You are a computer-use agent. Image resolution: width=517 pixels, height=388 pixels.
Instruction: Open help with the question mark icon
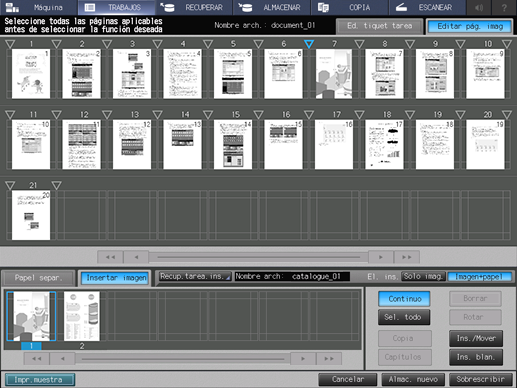click(x=504, y=7)
